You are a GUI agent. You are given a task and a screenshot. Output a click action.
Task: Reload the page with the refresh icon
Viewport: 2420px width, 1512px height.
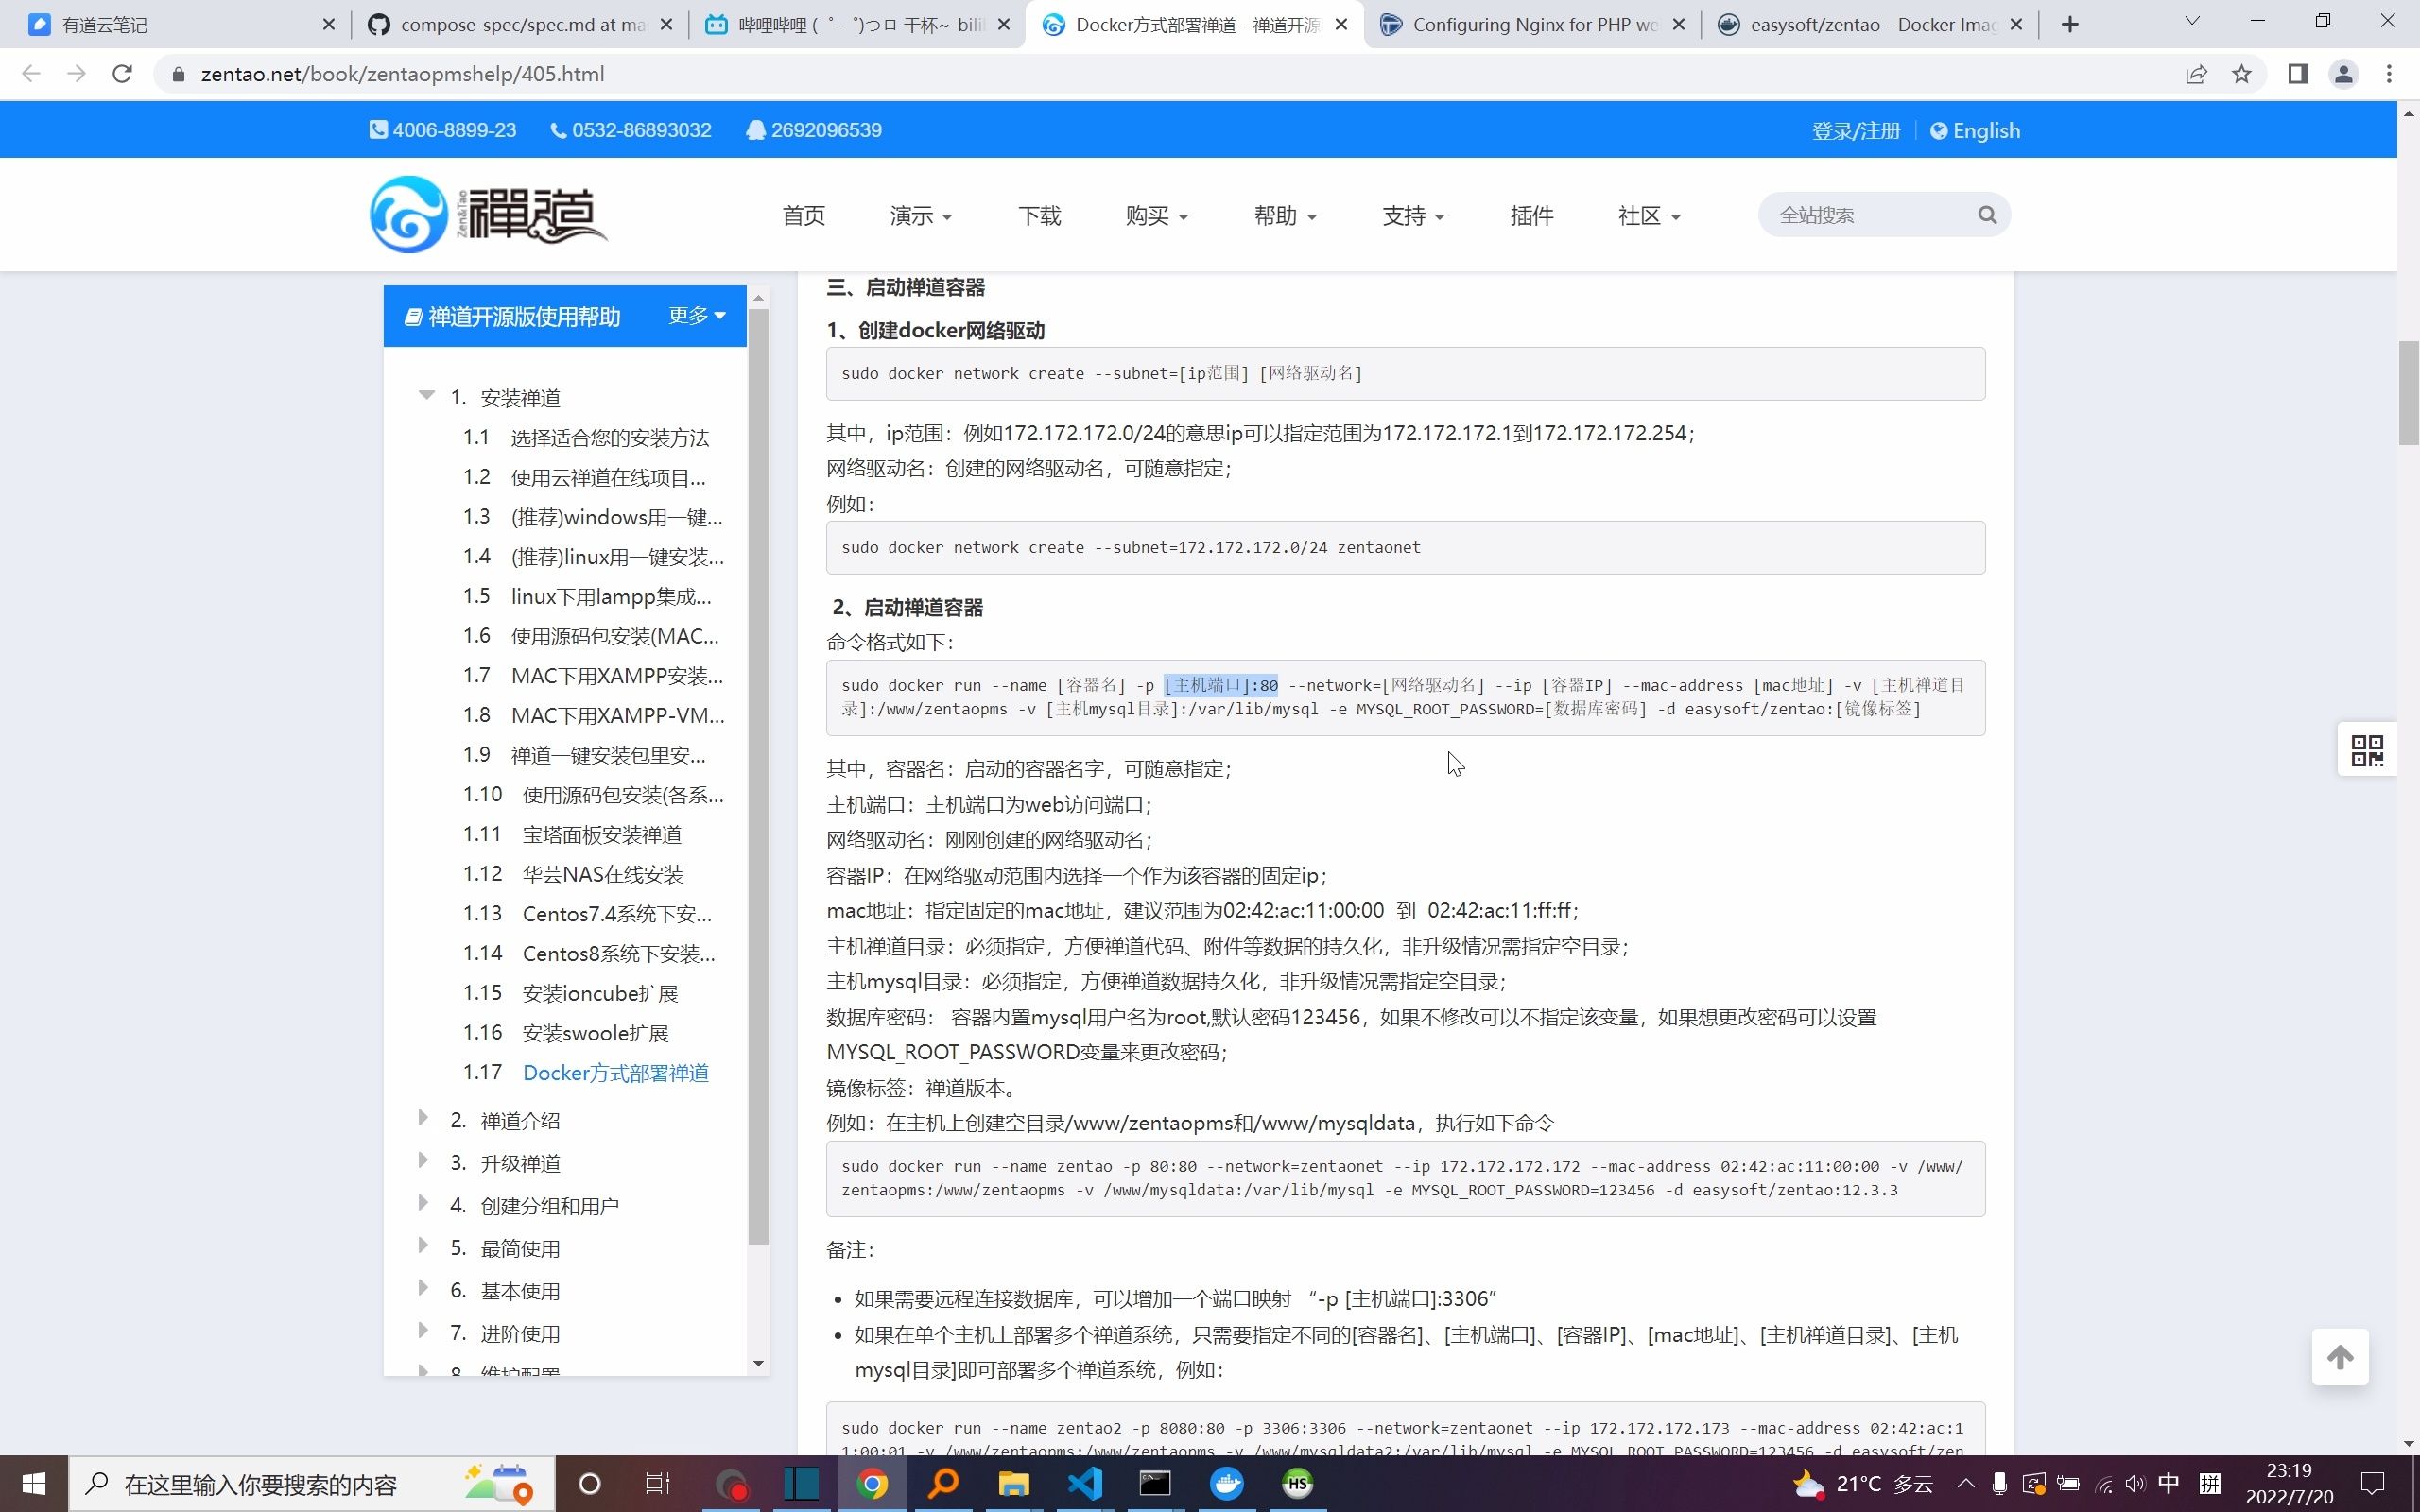[122, 74]
